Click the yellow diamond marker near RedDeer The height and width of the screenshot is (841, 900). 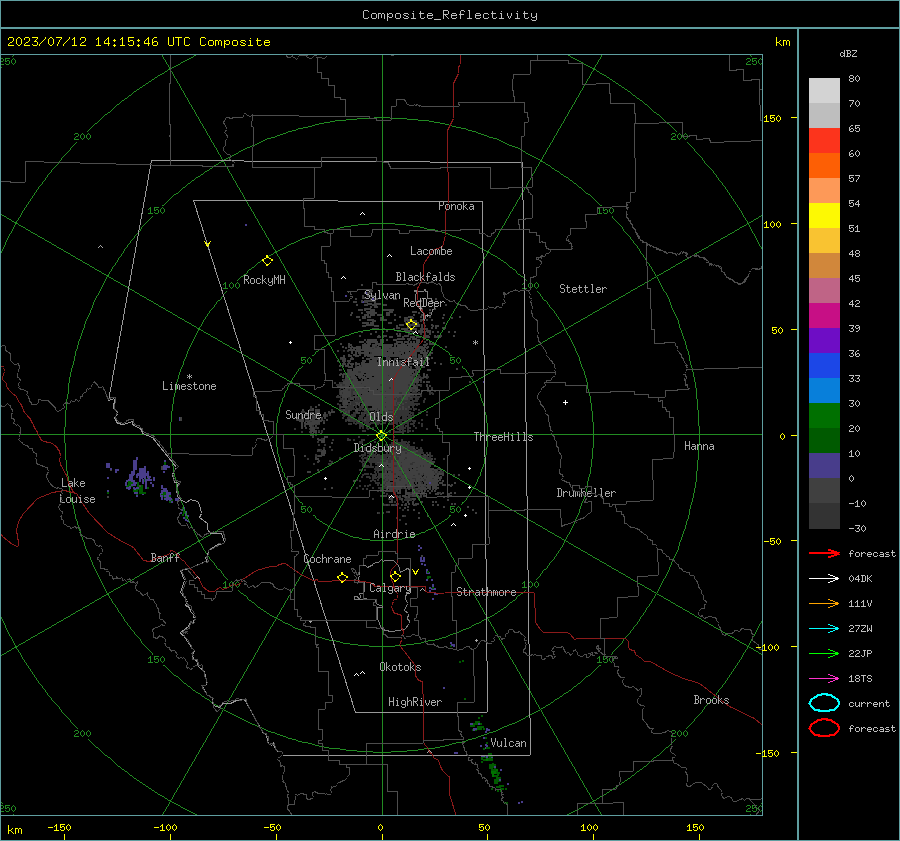coord(412,325)
